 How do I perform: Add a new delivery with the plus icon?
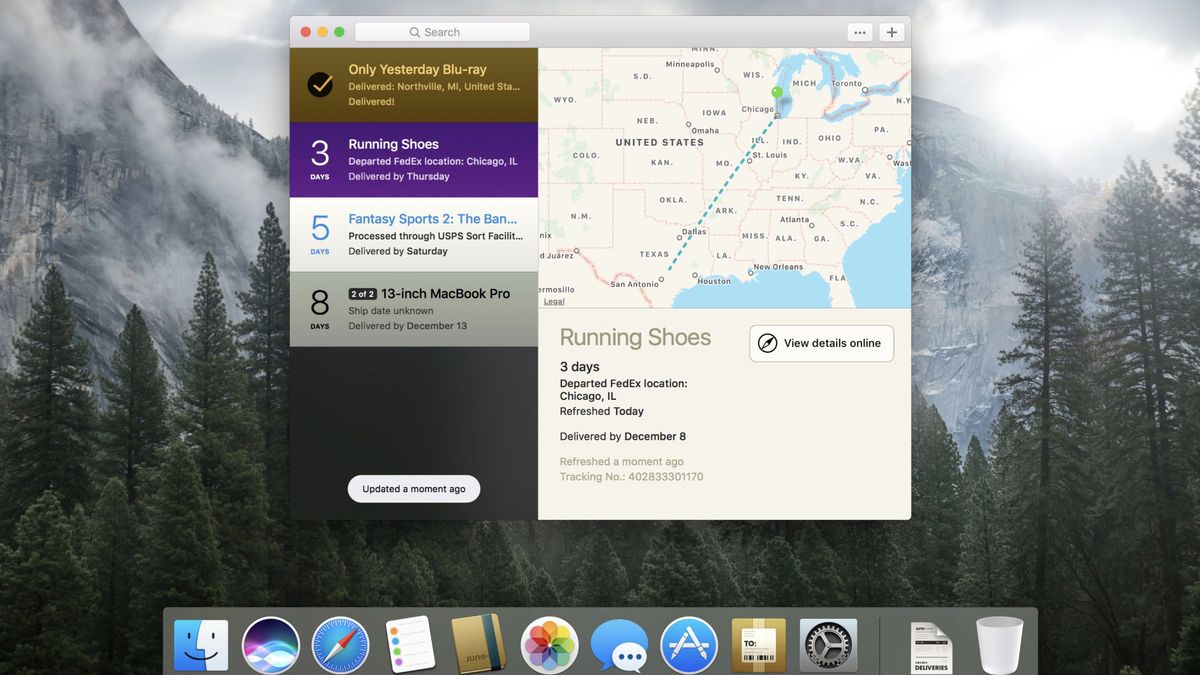(891, 31)
